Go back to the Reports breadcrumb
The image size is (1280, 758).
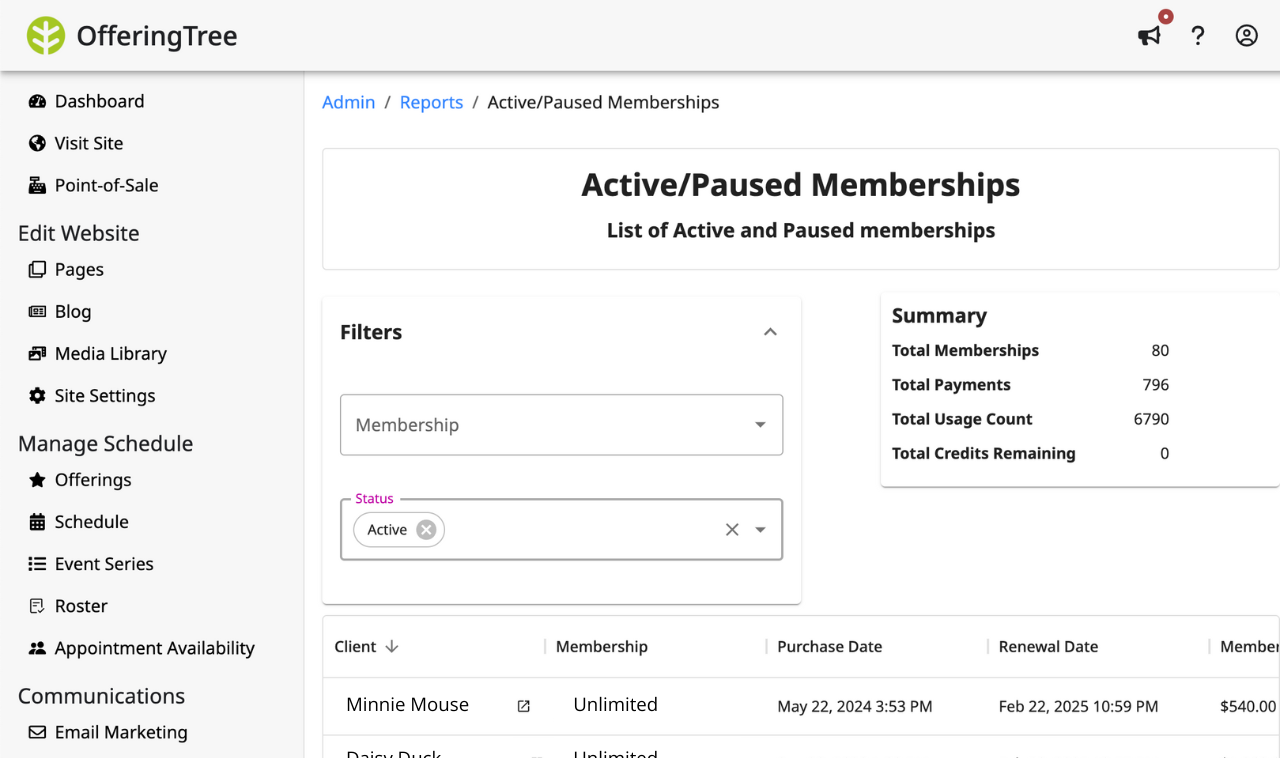[x=431, y=102]
